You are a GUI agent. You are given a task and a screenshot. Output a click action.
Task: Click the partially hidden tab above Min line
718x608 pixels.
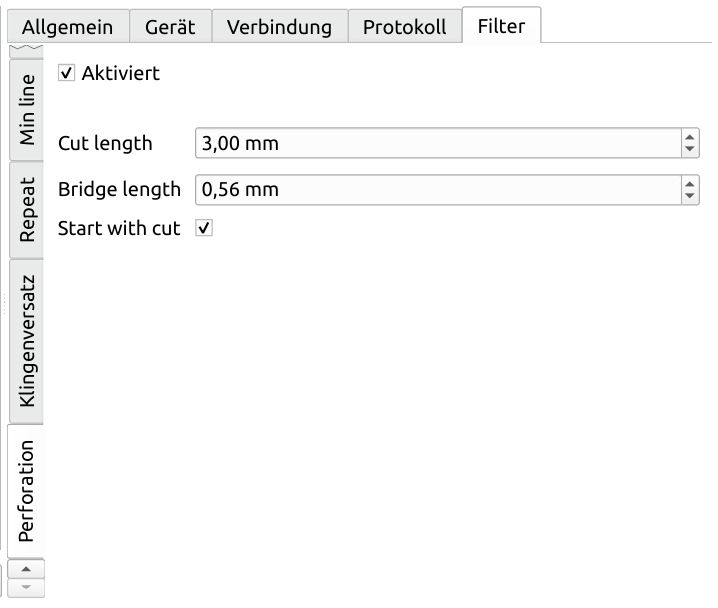coord(27,51)
